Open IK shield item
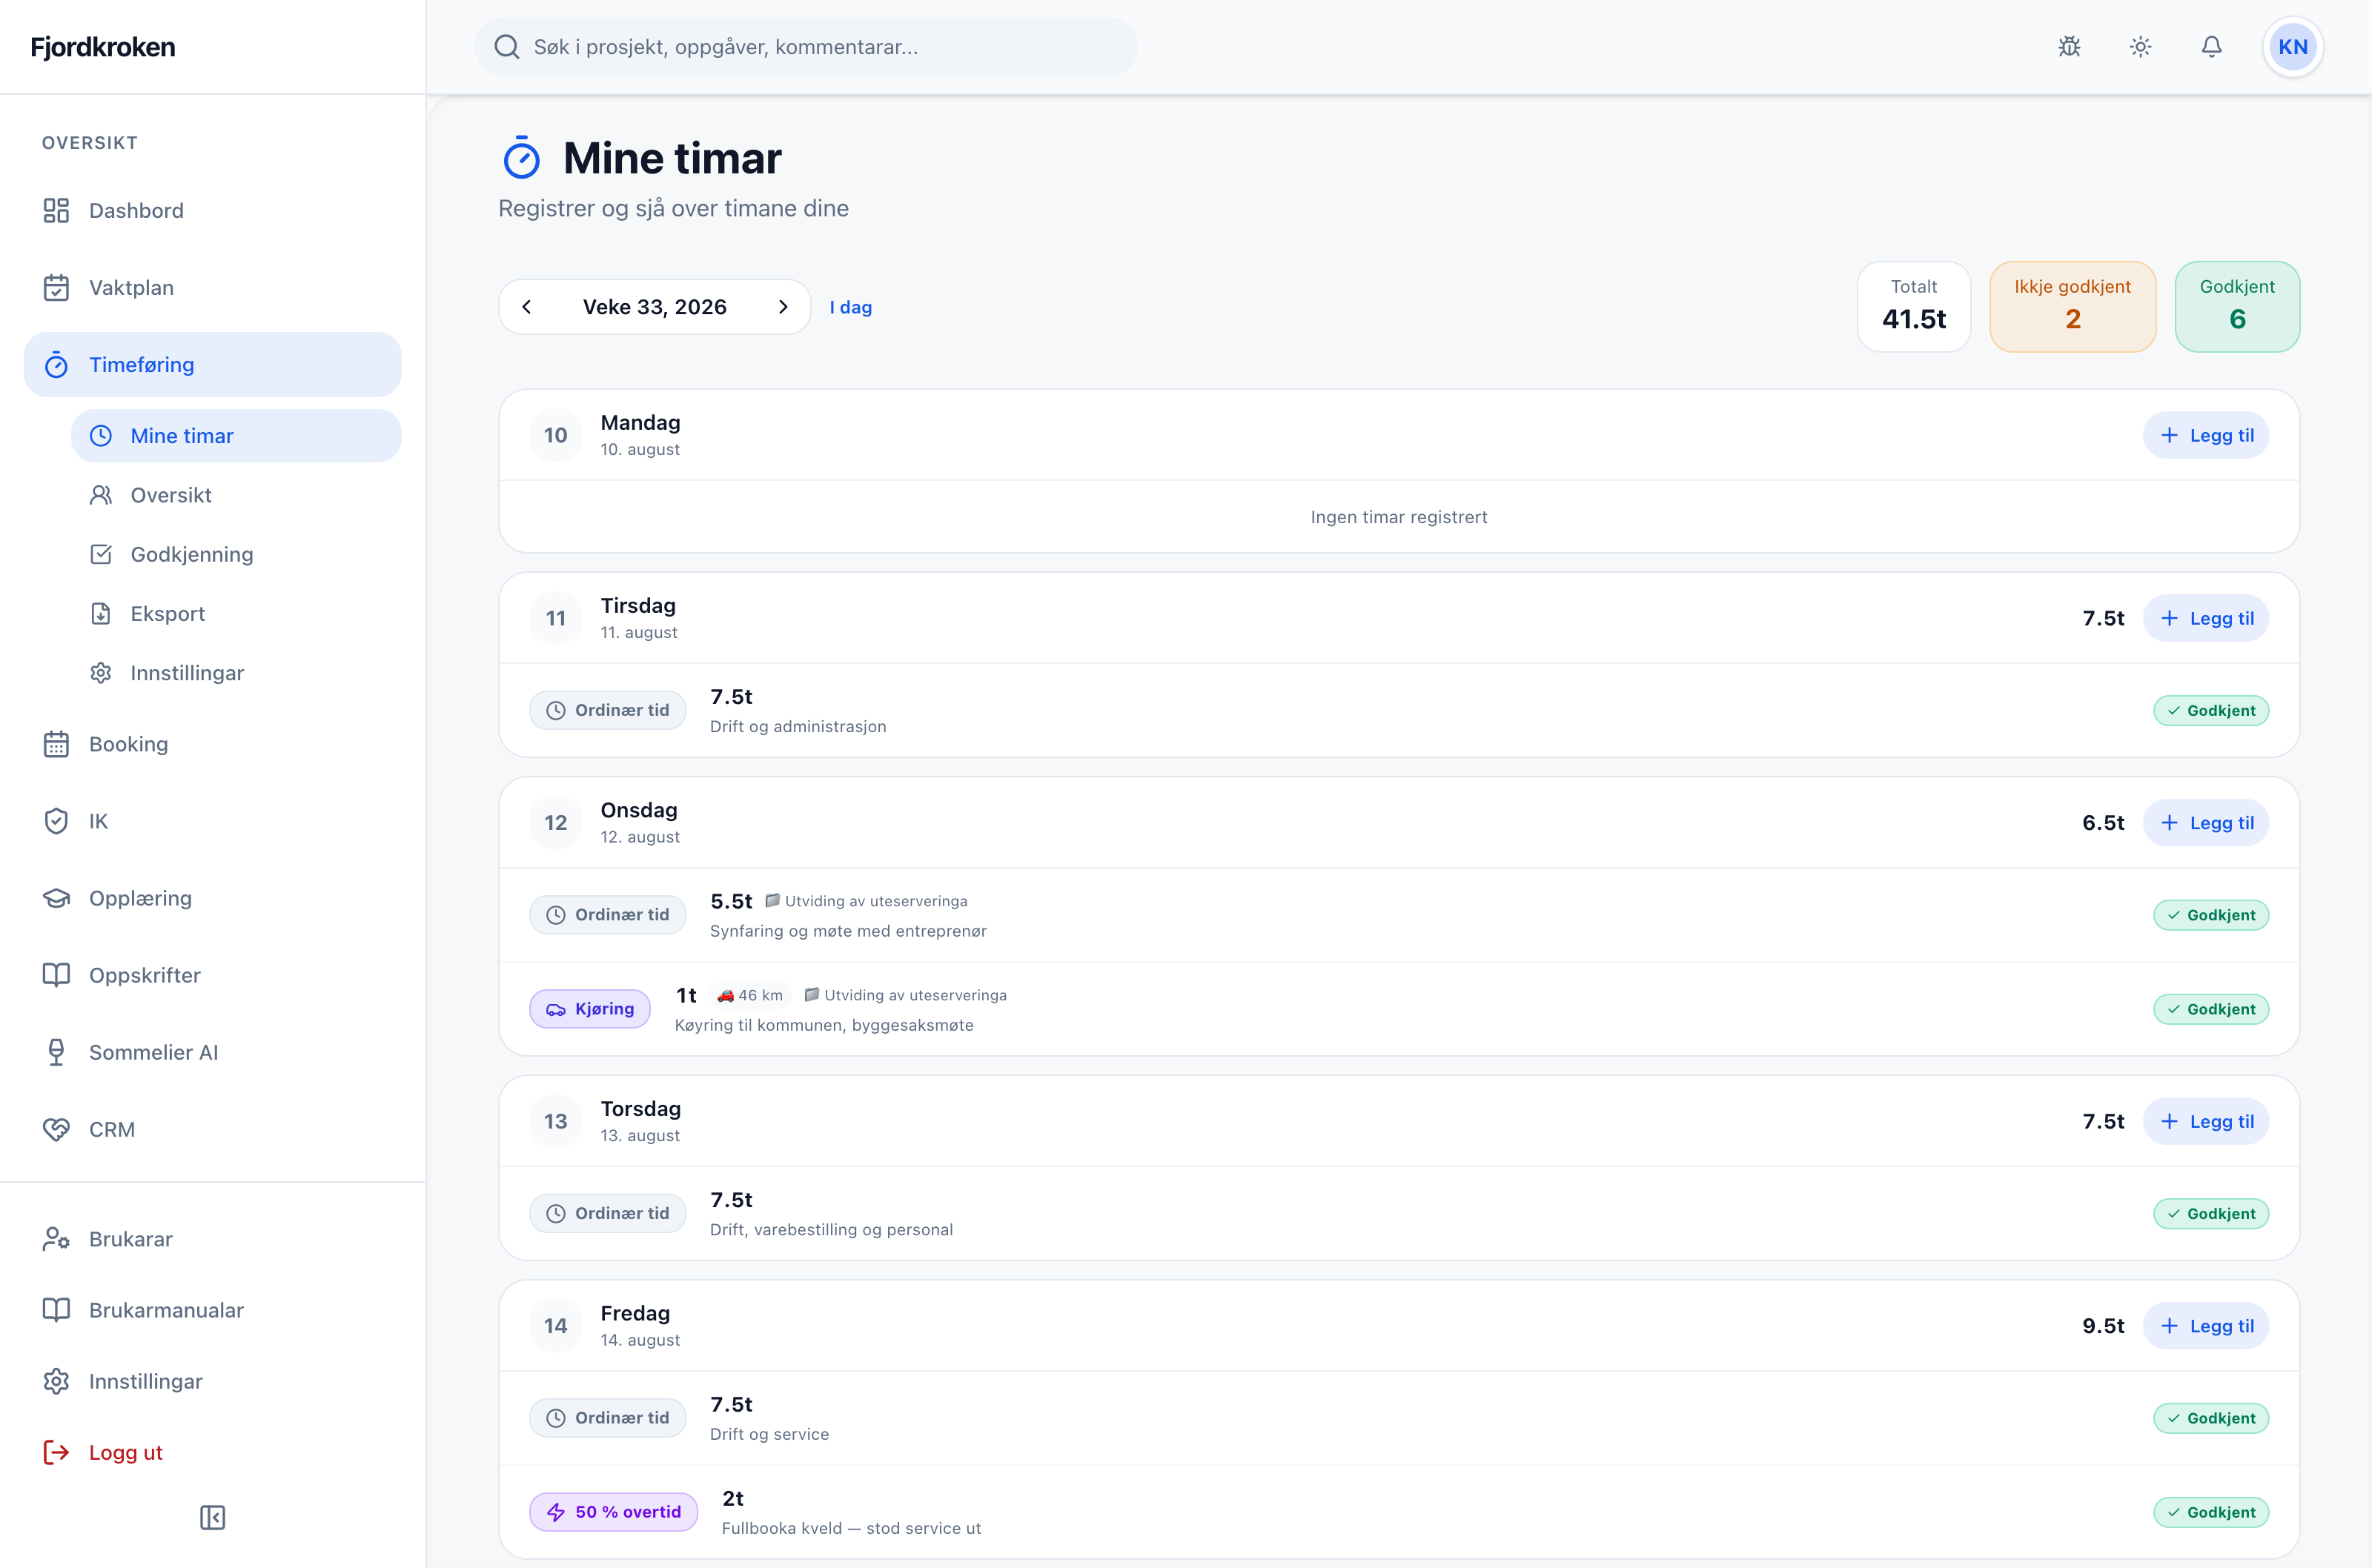The image size is (2372, 1568). pos(213,821)
